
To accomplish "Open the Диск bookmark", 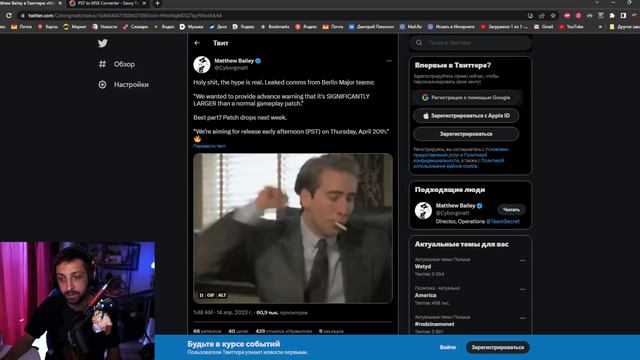I will tap(218, 27).
